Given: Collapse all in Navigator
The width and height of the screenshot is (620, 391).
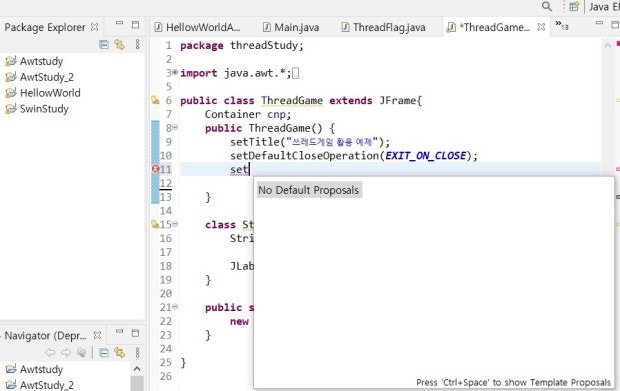Looking at the screenshot, I should click(x=104, y=352).
